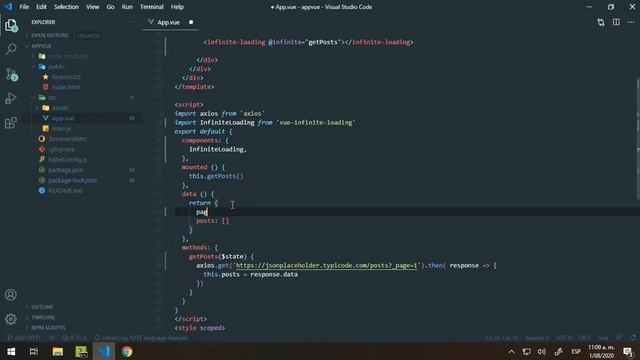This screenshot has height=360, width=640.
Task: Open the Explorer panel more actions ellipsis
Action: click(x=129, y=22)
